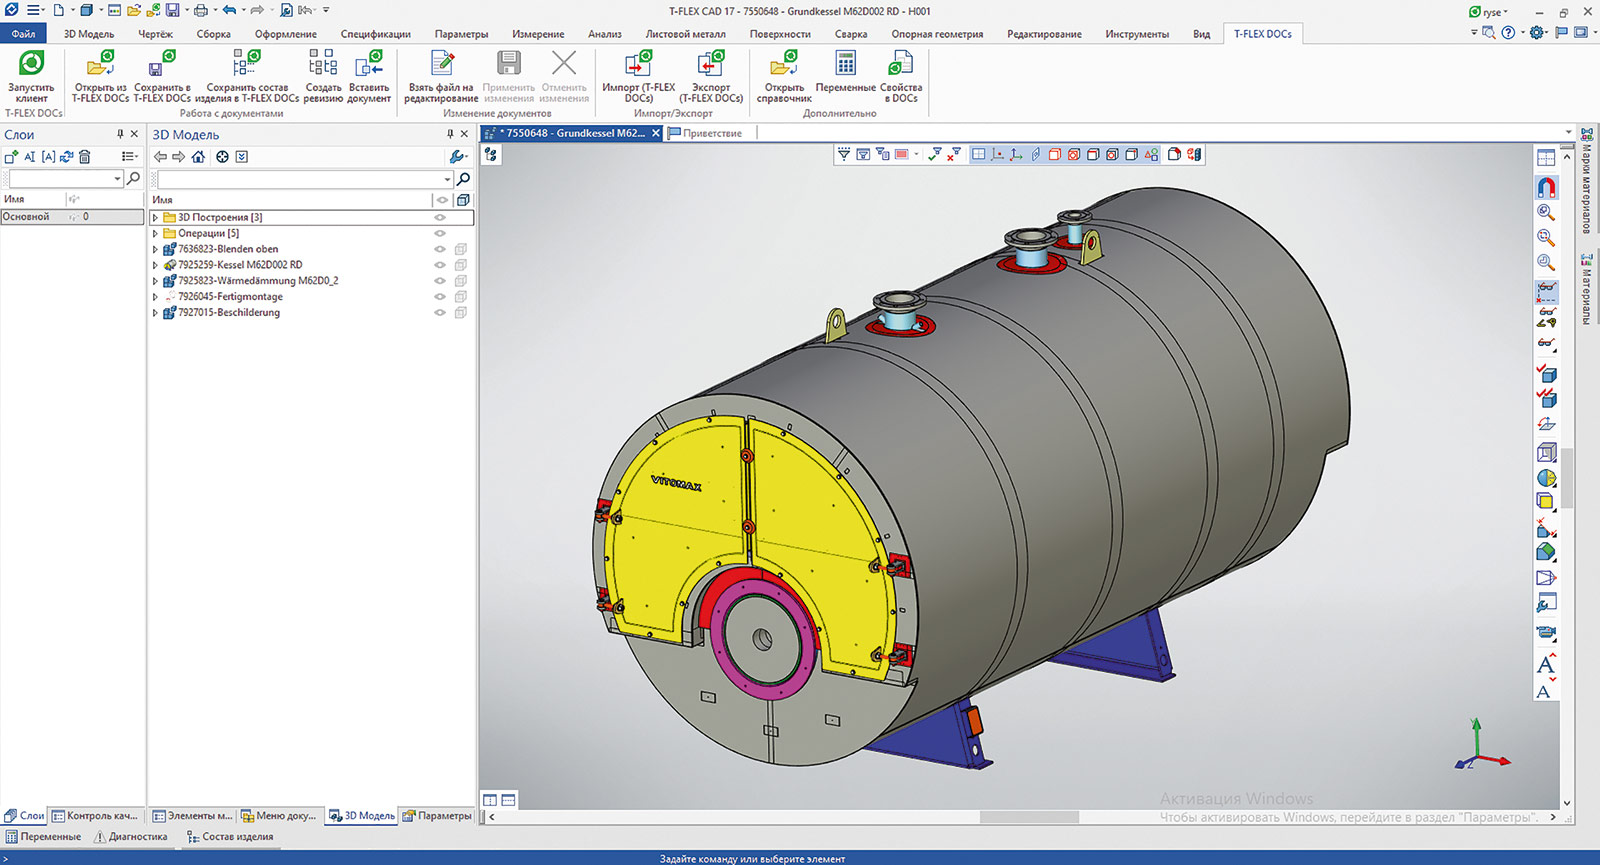Click Импорт (T-FLEX DOCs) command

[638, 76]
